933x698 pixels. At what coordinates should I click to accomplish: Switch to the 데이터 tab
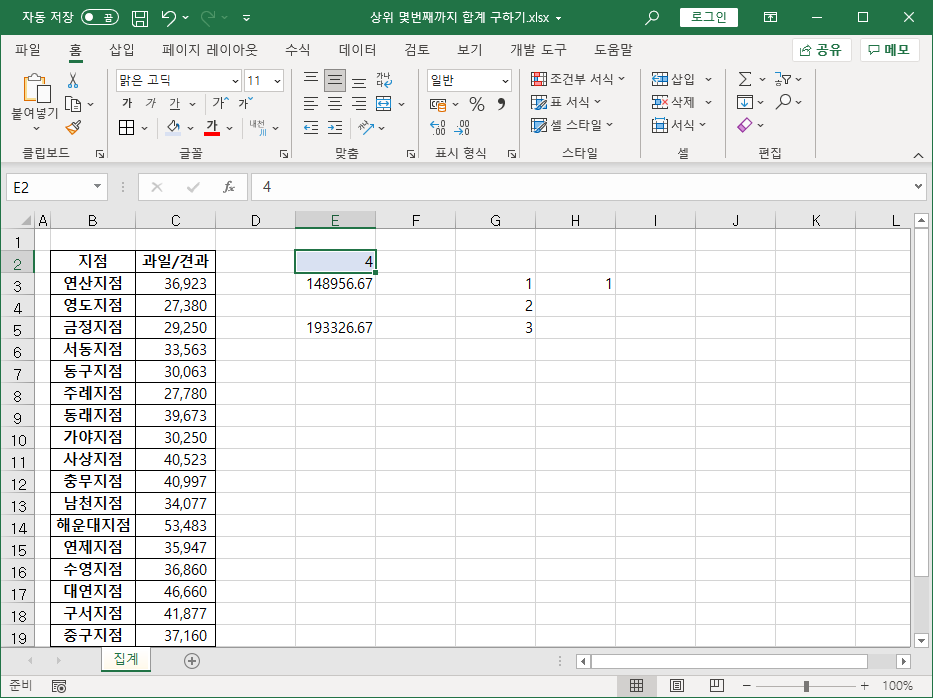357,50
